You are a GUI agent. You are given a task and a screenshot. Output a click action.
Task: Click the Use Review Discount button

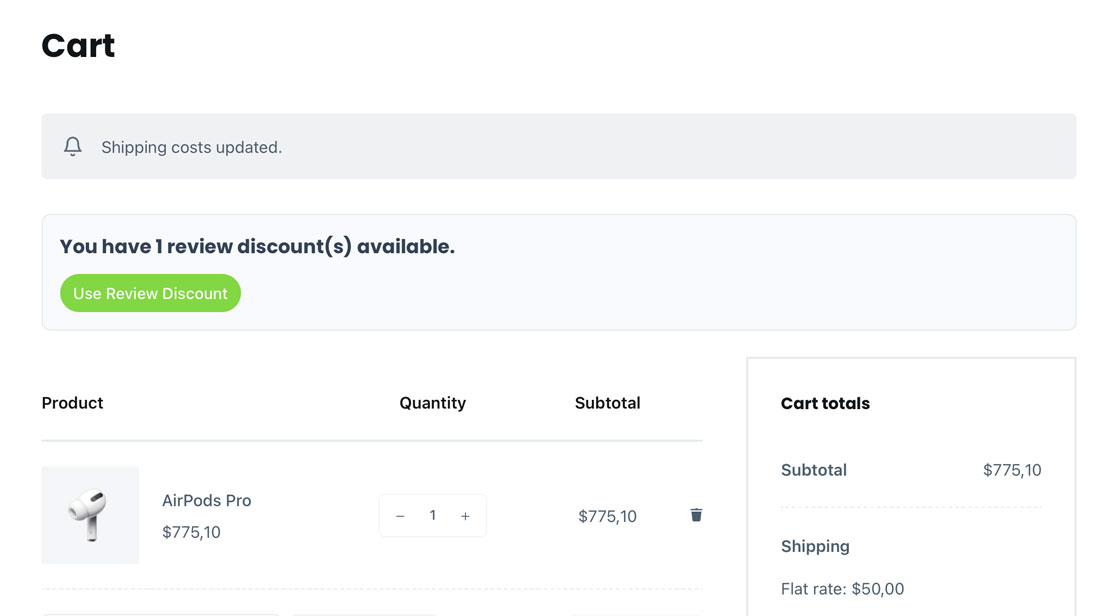(150, 293)
